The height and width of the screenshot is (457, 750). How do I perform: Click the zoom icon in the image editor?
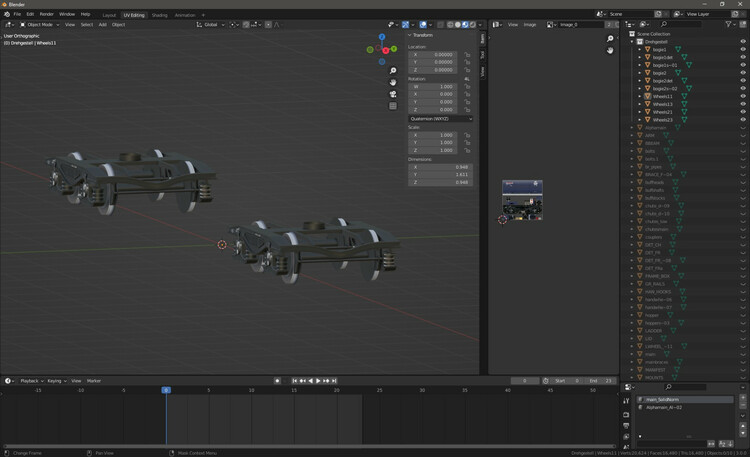[610, 39]
